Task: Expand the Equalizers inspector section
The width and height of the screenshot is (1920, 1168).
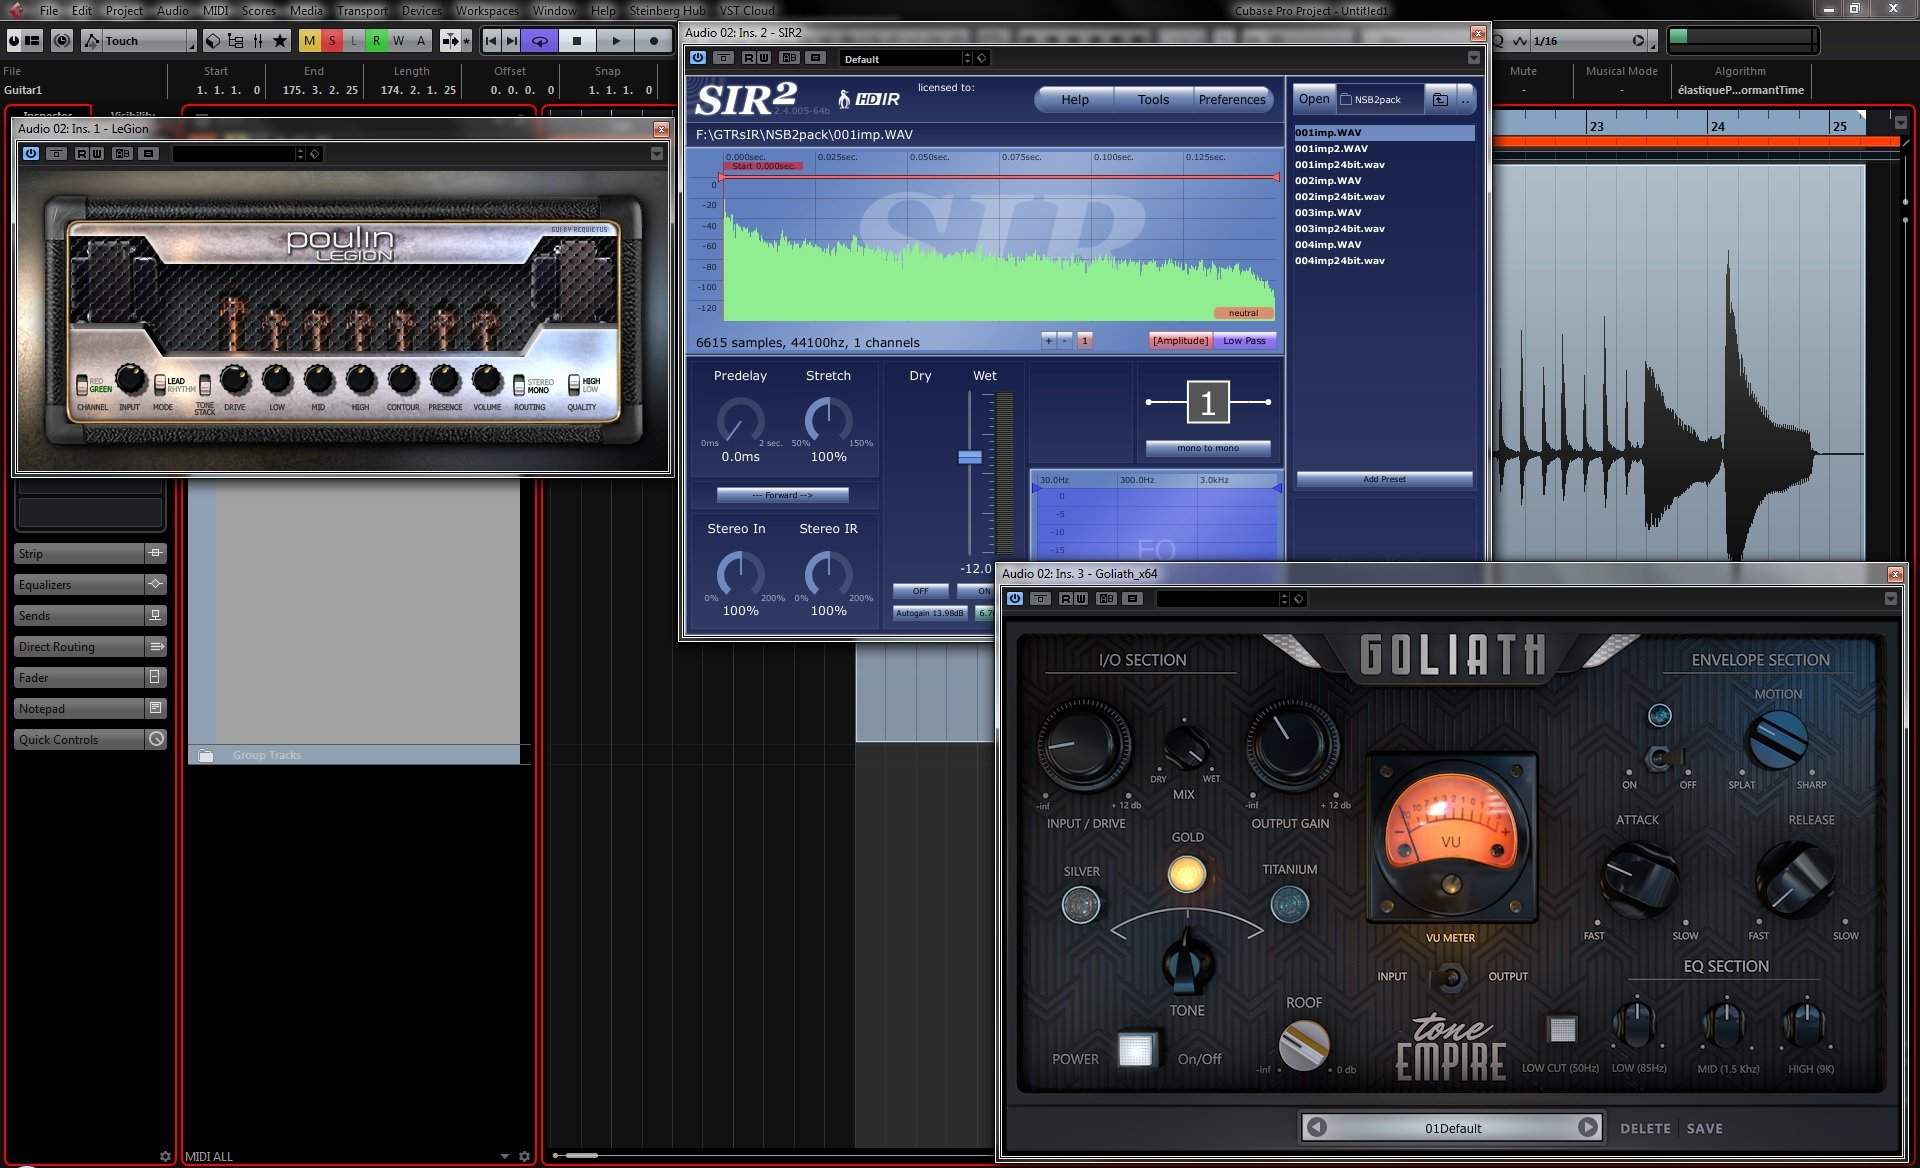Action: [x=78, y=584]
